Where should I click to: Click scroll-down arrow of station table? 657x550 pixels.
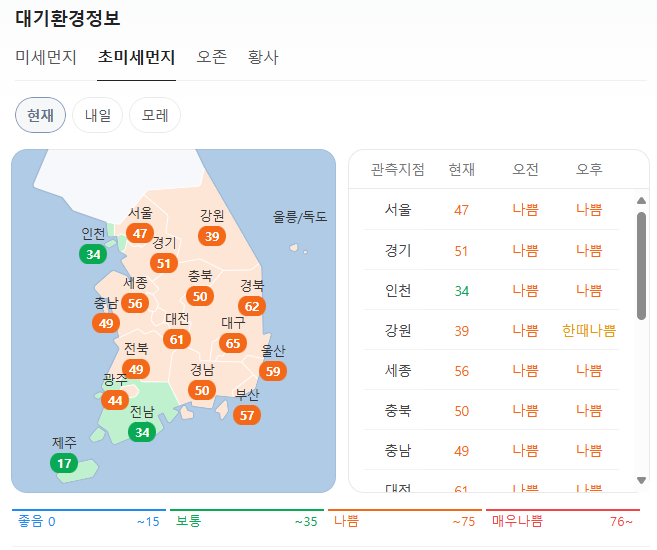[x=641, y=480]
